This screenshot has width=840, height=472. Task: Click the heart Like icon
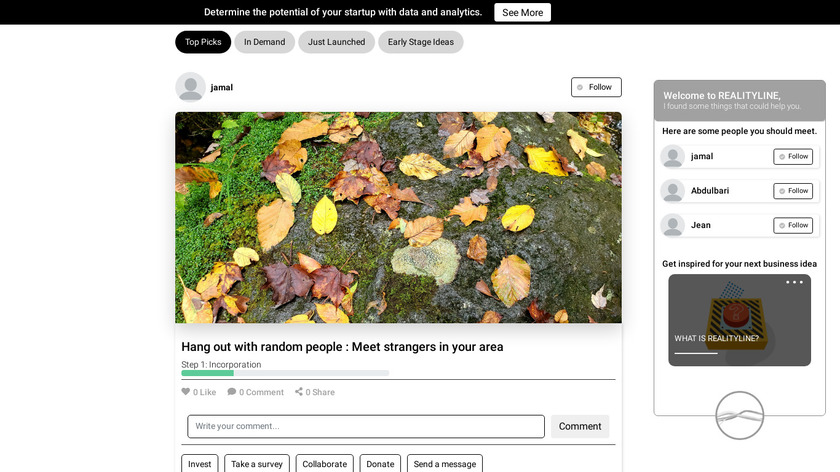185,392
